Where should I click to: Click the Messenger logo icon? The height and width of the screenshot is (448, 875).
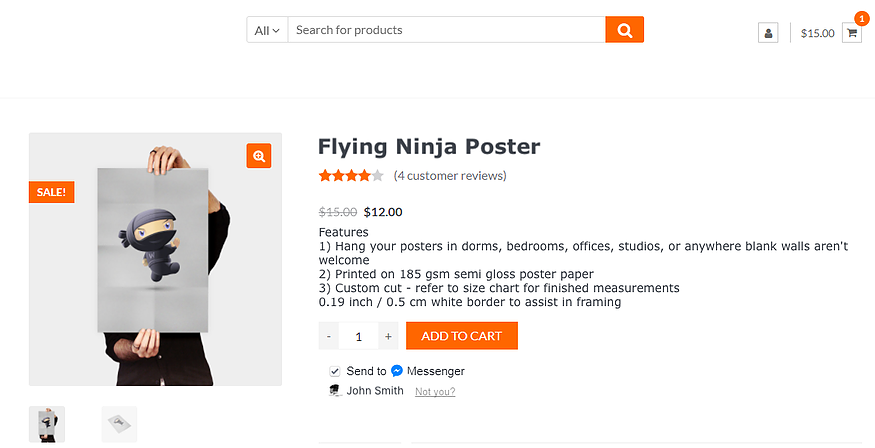pos(397,371)
